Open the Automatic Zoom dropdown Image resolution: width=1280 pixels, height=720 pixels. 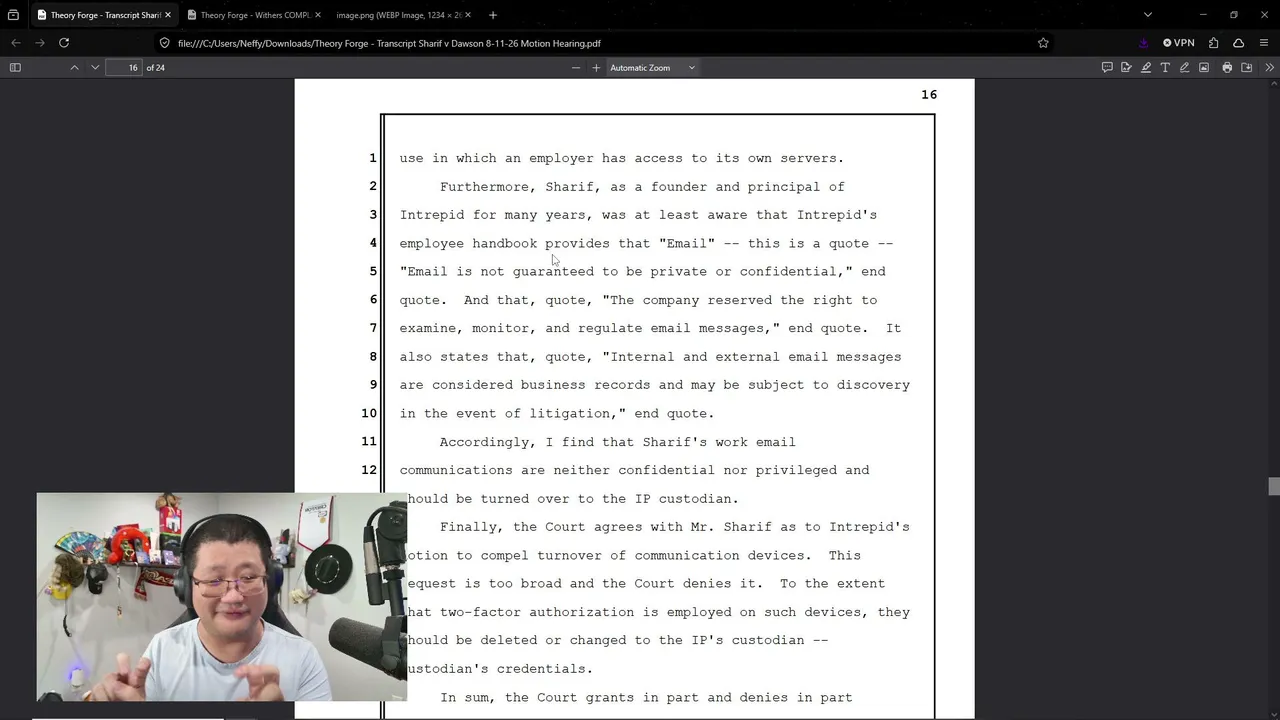pyautogui.click(x=652, y=67)
